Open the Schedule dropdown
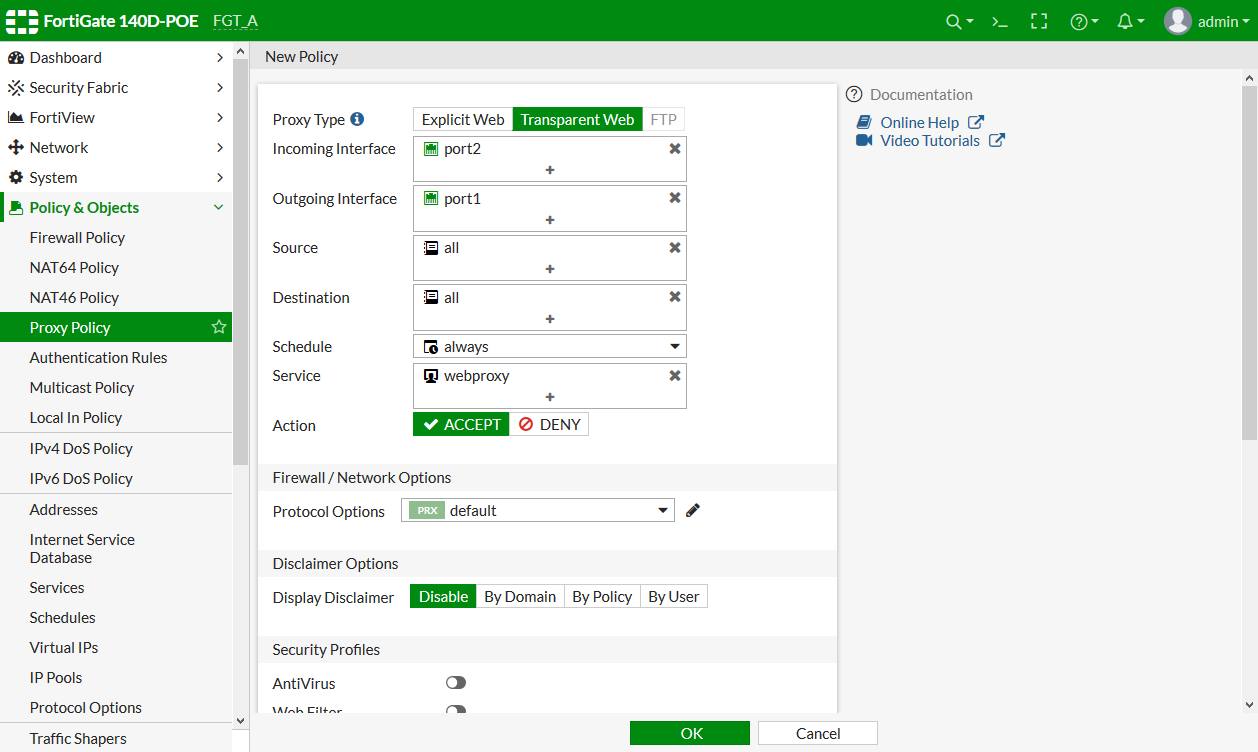The height and width of the screenshot is (752, 1258). pos(549,347)
